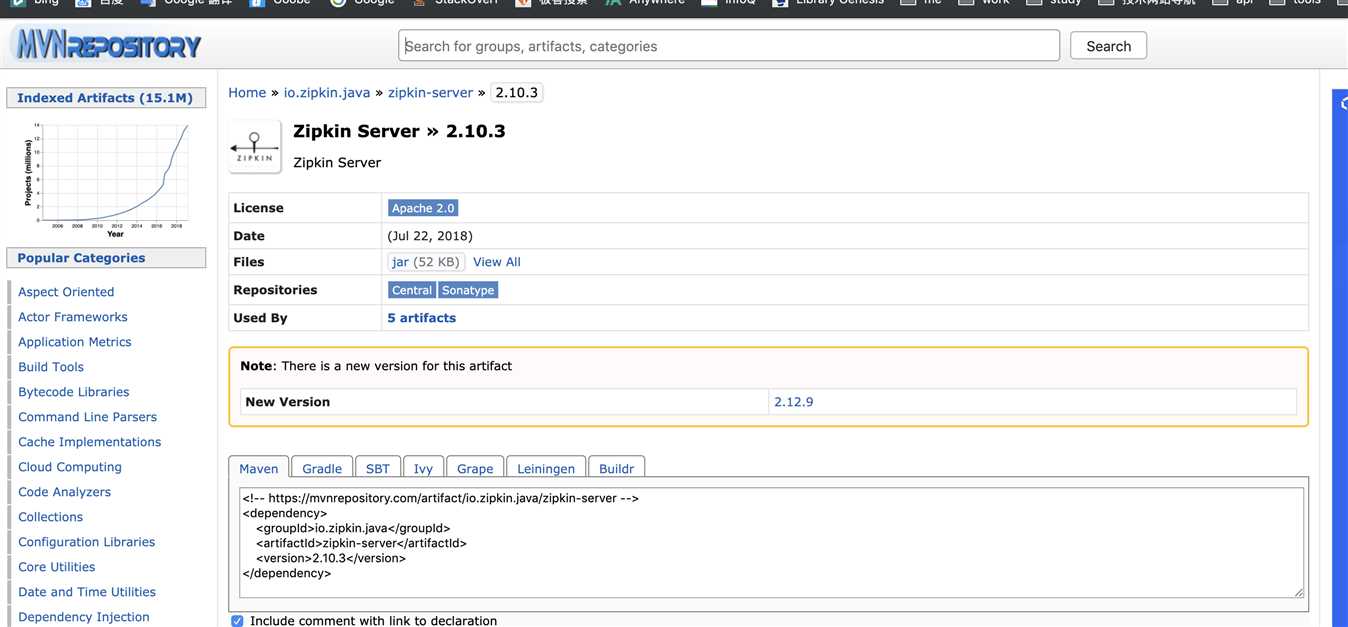Image resolution: width=1348 pixels, height=627 pixels.
Task: Open the Bytecode Libraries category
Action: click(74, 392)
